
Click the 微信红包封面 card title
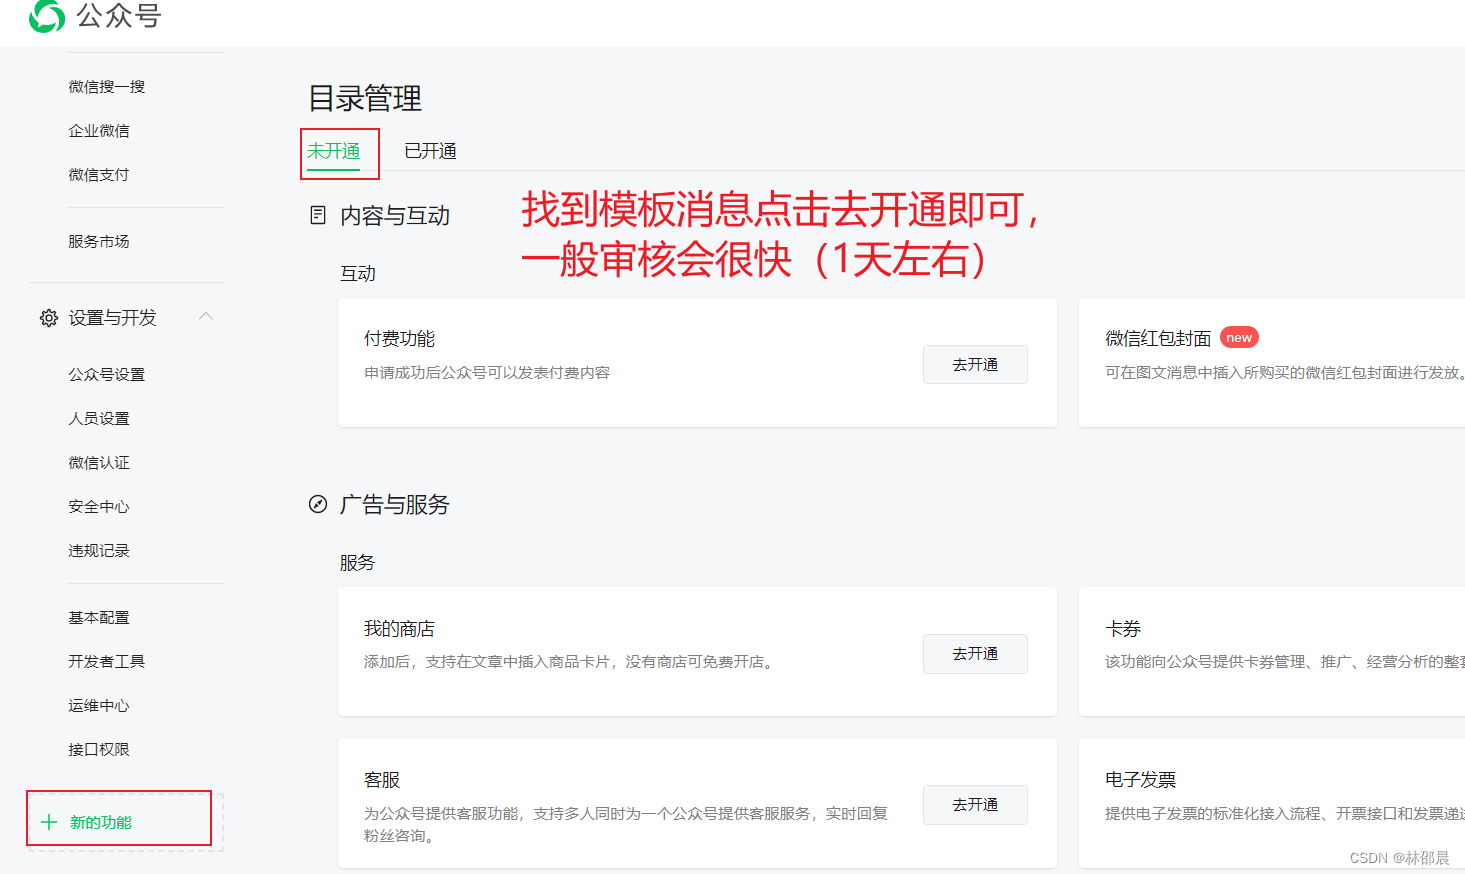pos(1158,339)
